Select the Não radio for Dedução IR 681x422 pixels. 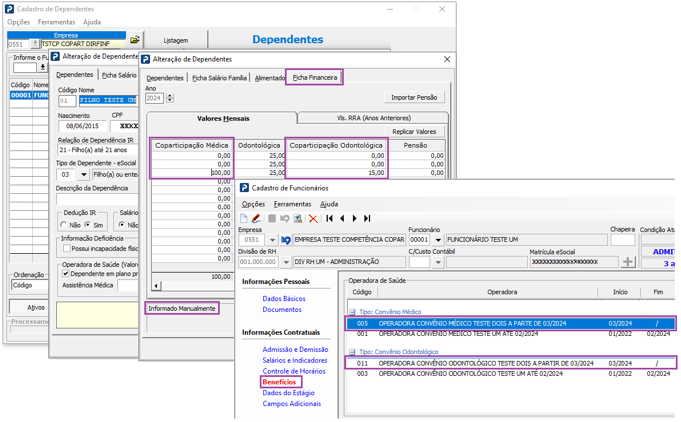click(63, 224)
